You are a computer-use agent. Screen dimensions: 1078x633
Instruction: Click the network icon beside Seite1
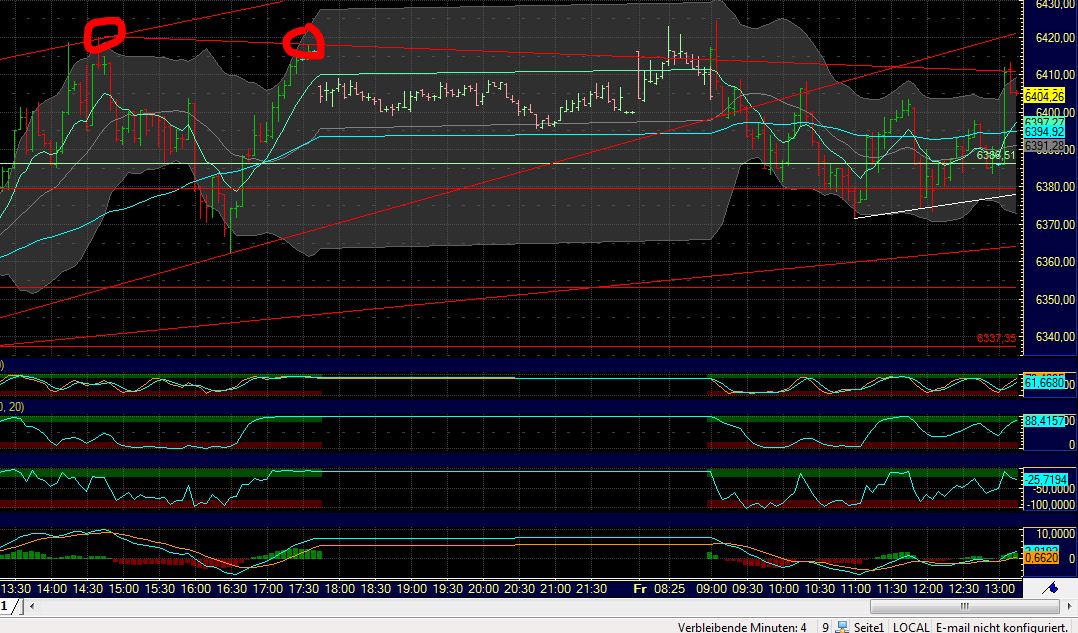pos(843,626)
